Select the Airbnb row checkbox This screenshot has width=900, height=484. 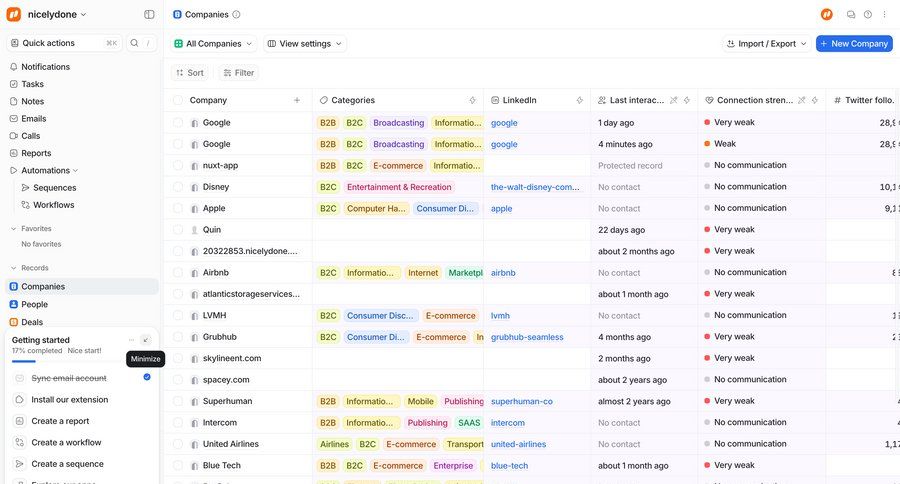(x=178, y=273)
